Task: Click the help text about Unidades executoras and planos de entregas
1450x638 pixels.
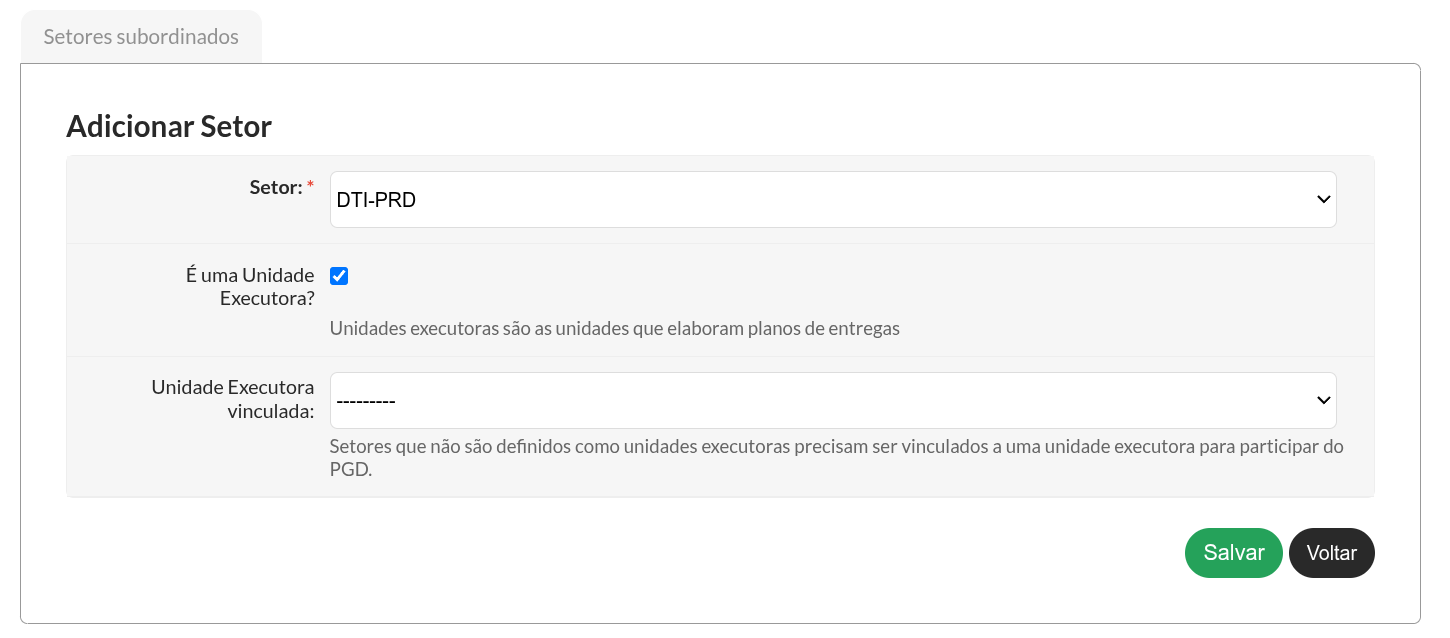Action: pos(615,328)
